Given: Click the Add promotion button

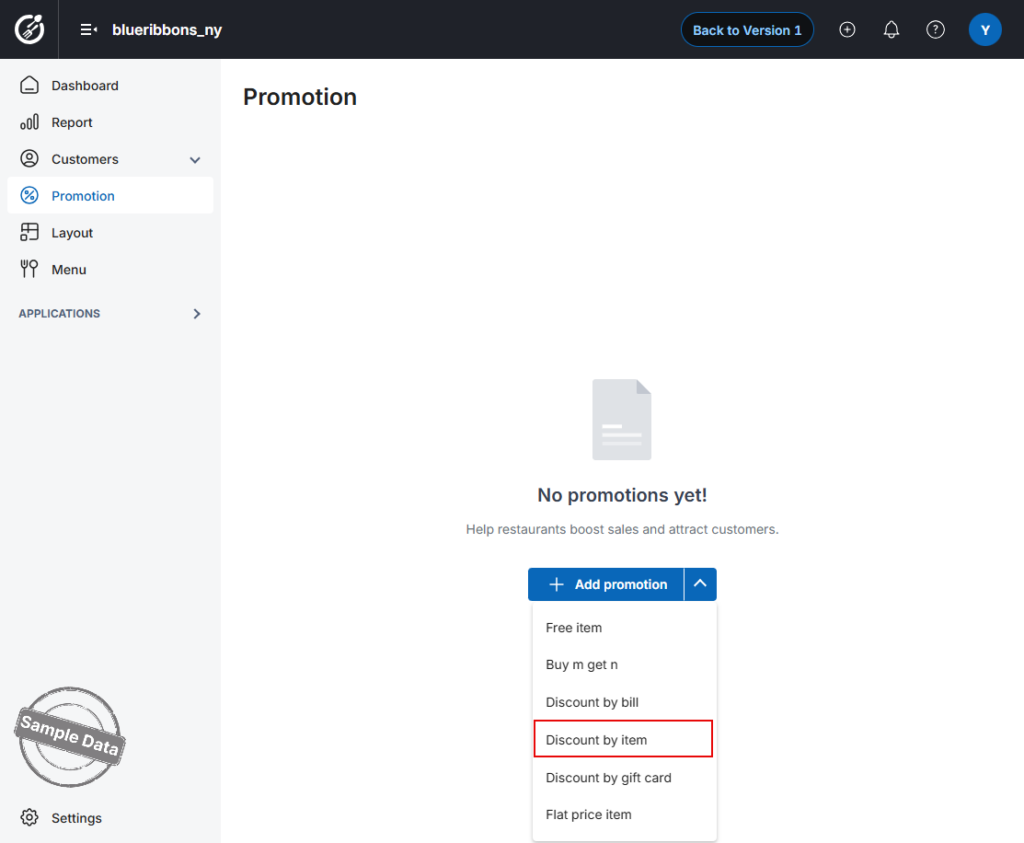Looking at the screenshot, I should [x=606, y=584].
